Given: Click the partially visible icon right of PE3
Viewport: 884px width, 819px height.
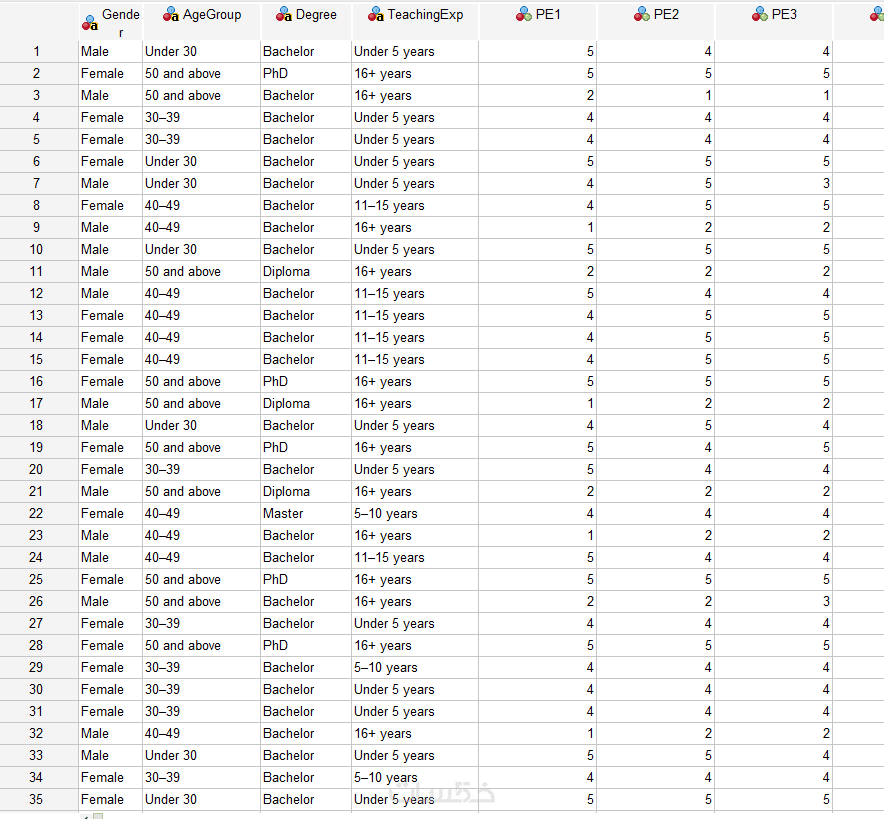Looking at the screenshot, I should tap(877, 15).
